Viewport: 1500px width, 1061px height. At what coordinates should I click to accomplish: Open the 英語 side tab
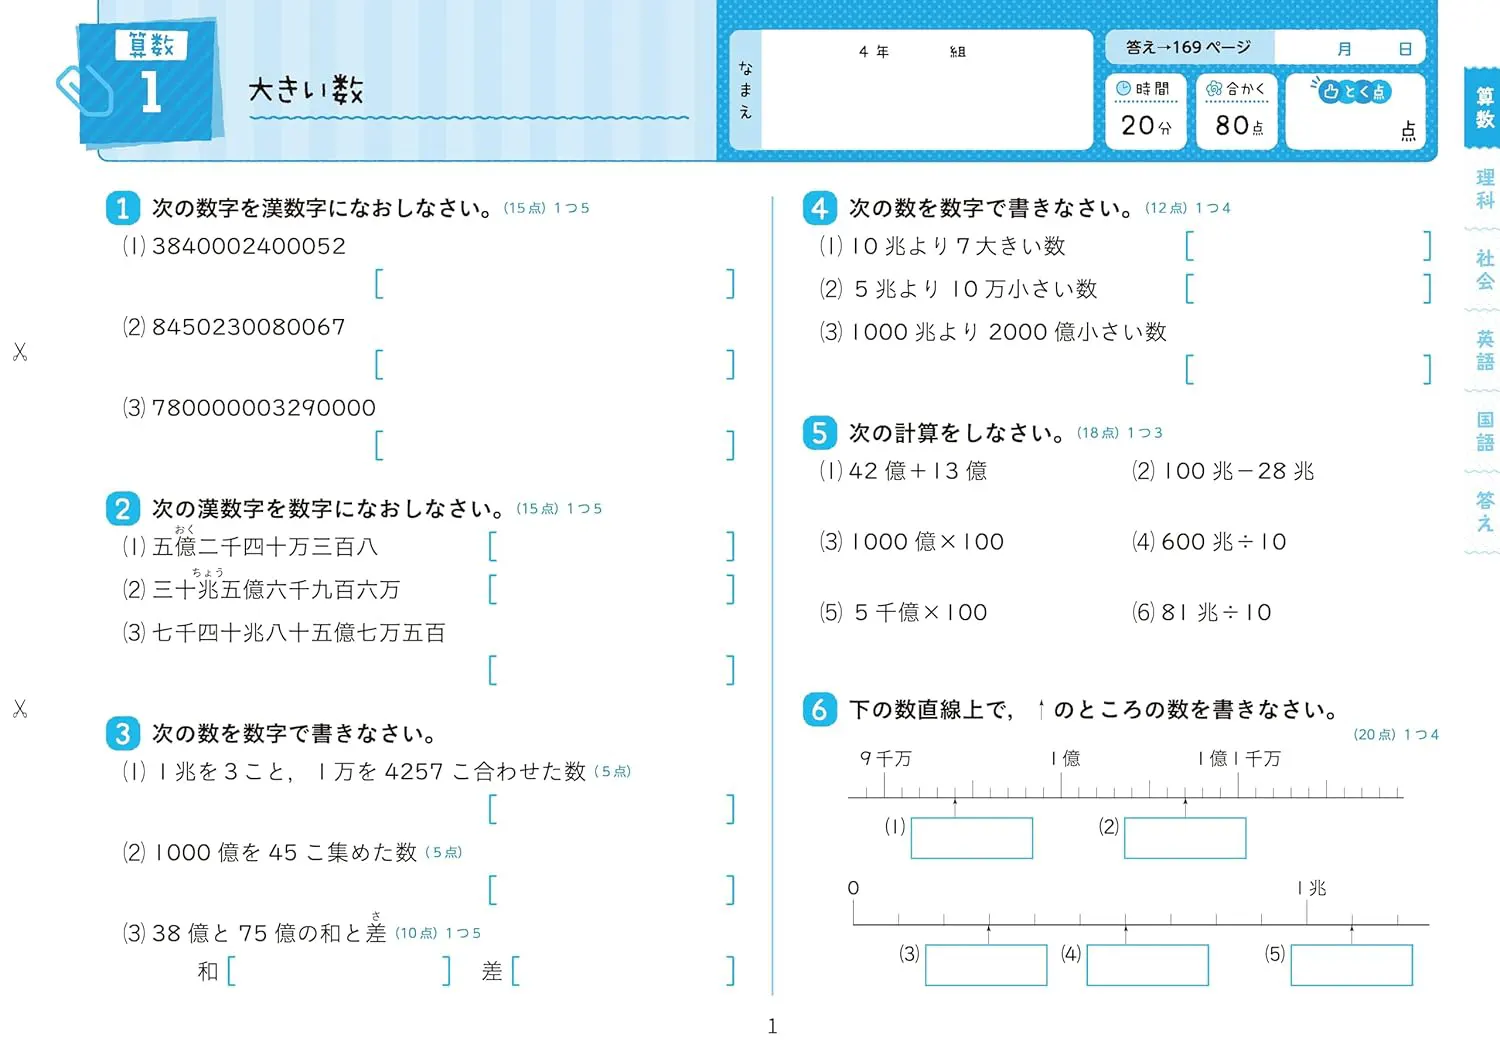1485,351
